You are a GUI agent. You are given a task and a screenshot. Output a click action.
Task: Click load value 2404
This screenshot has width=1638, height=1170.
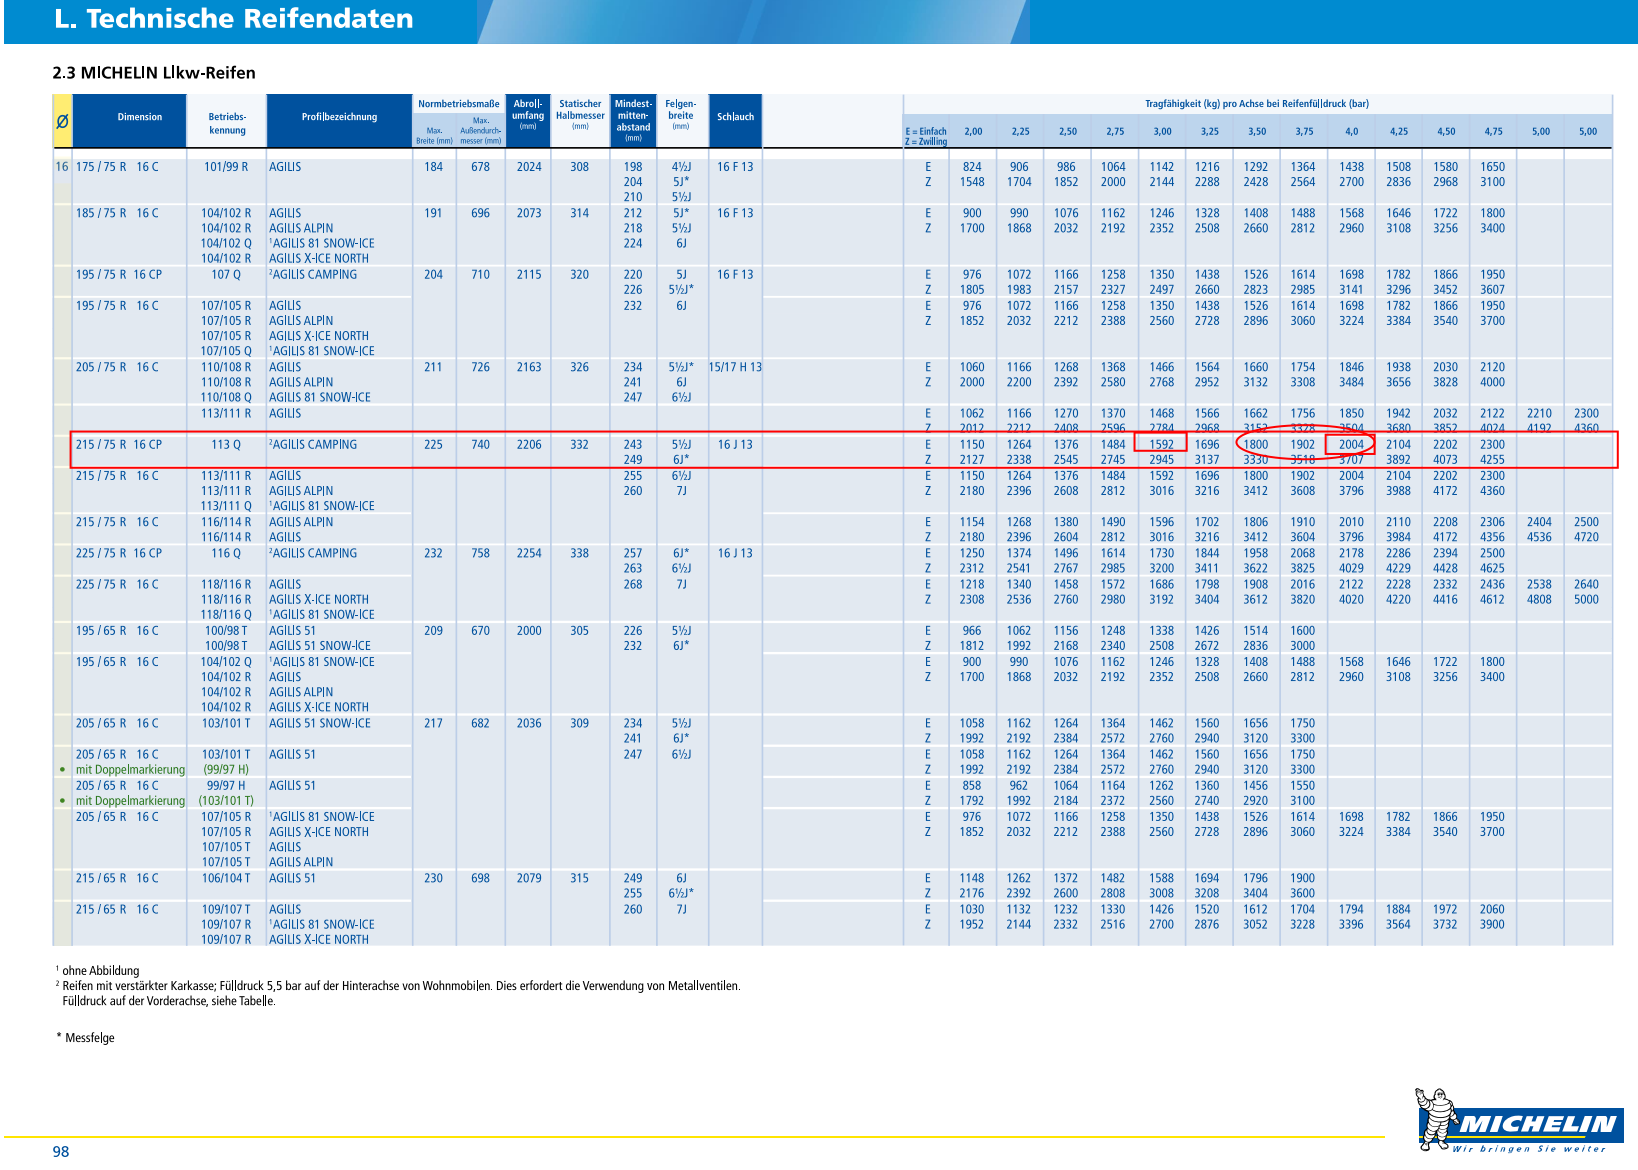[x=1540, y=522]
